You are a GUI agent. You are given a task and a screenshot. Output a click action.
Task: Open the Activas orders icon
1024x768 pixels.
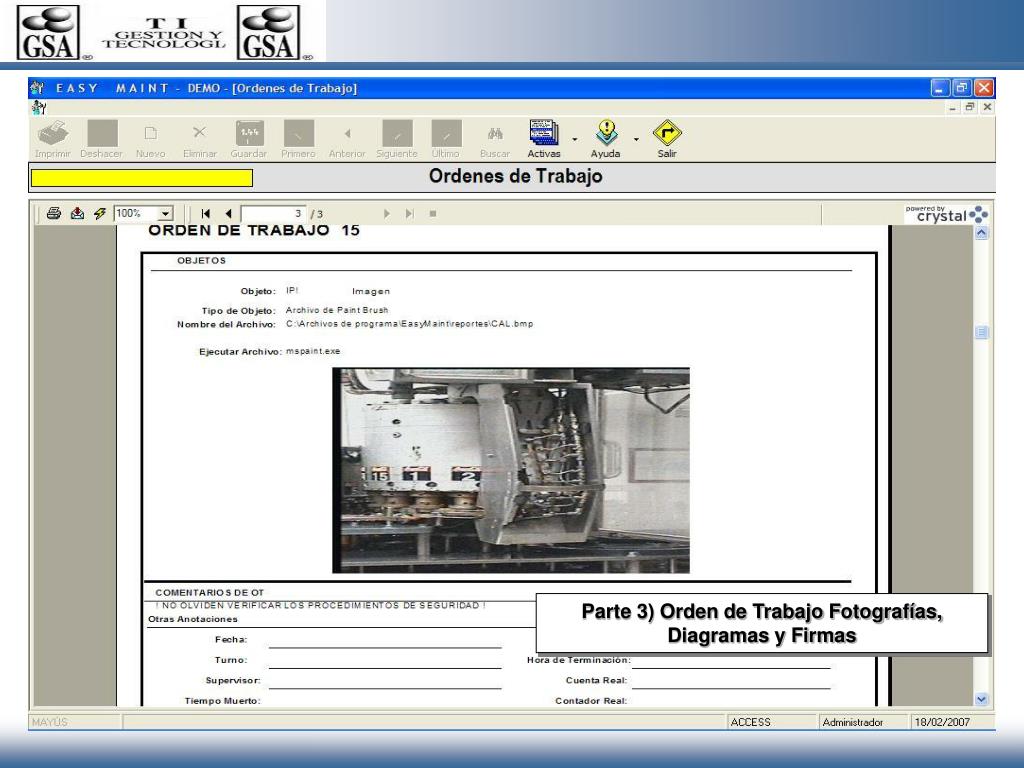coord(544,133)
